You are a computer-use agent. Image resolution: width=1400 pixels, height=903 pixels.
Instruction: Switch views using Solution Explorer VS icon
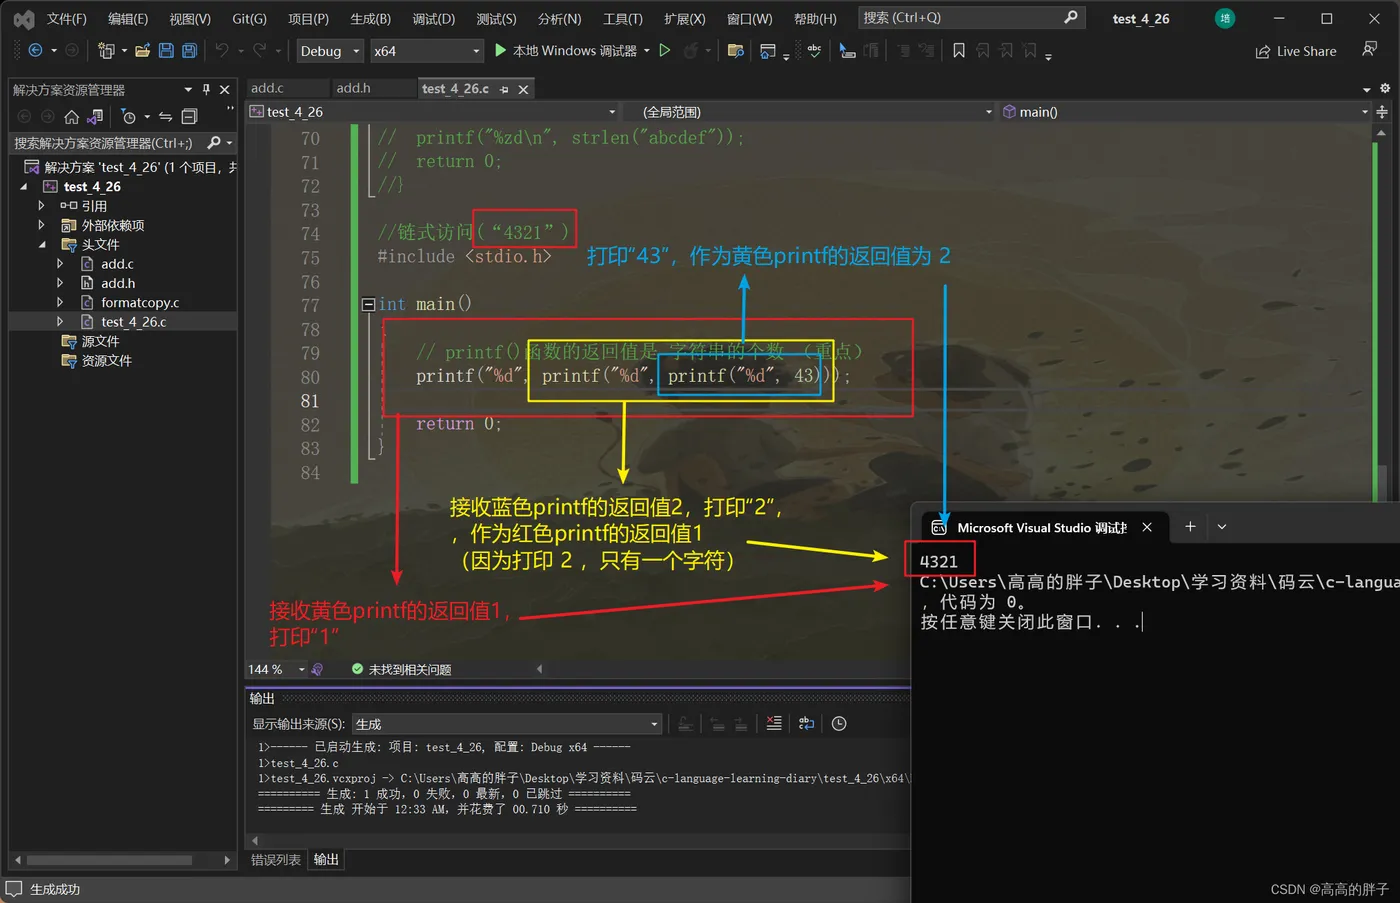point(95,117)
